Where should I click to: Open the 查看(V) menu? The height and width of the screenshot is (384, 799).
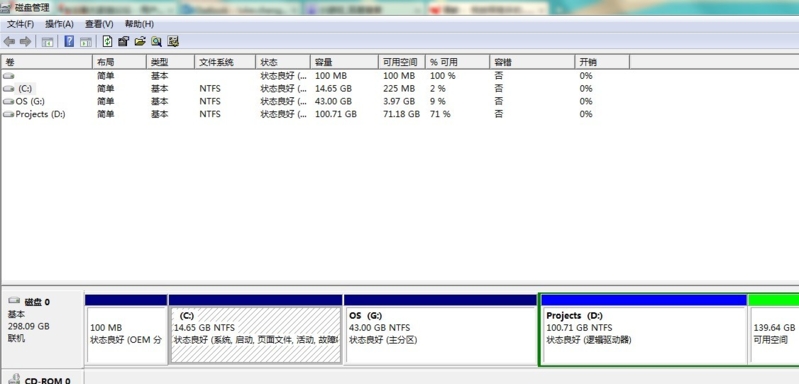pos(99,24)
